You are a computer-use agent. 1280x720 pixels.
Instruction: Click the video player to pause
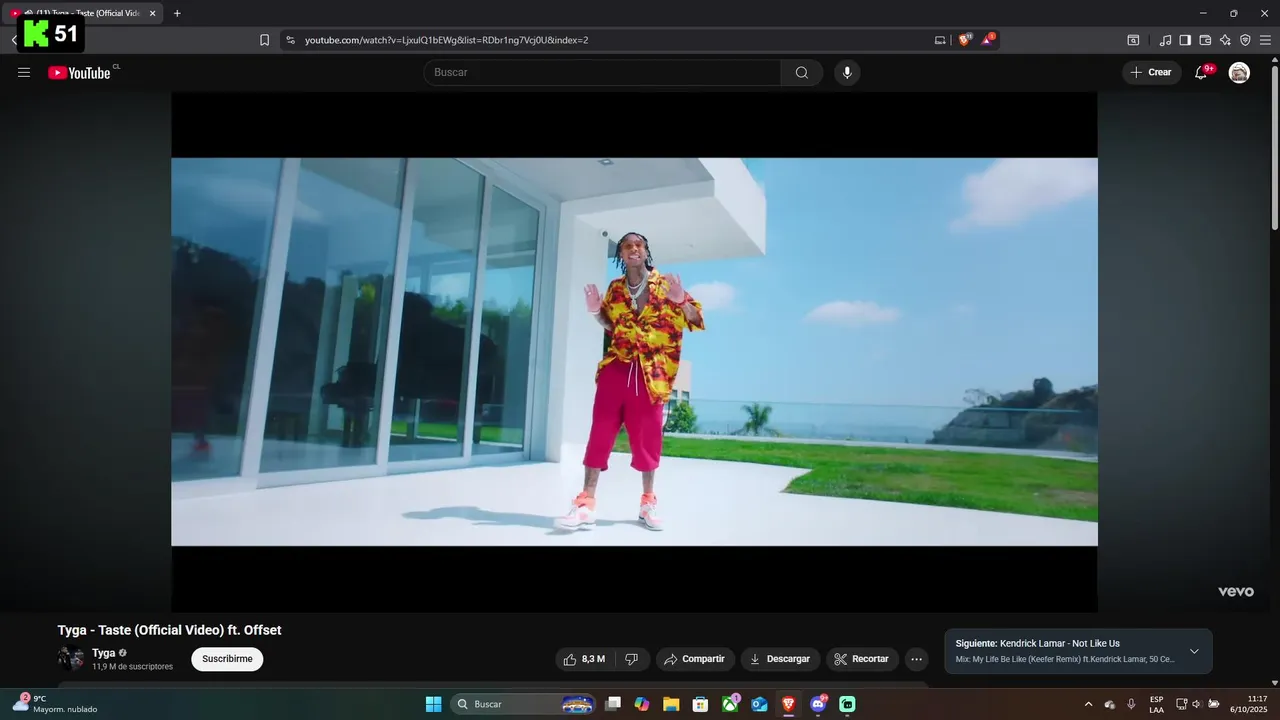[x=634, y=352]
